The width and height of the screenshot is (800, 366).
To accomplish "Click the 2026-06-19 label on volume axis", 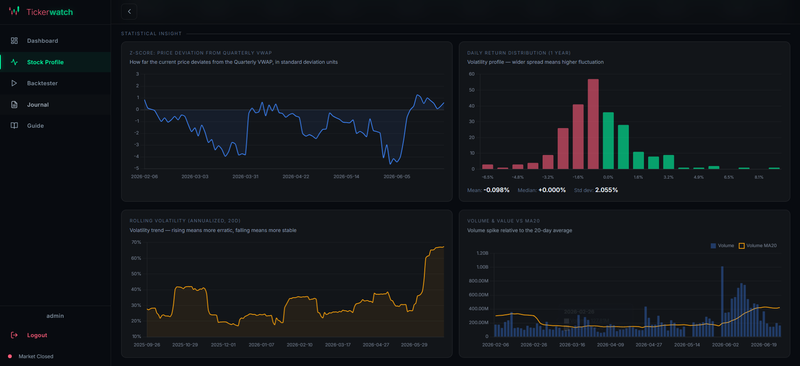I will click(x=765, y=345).
